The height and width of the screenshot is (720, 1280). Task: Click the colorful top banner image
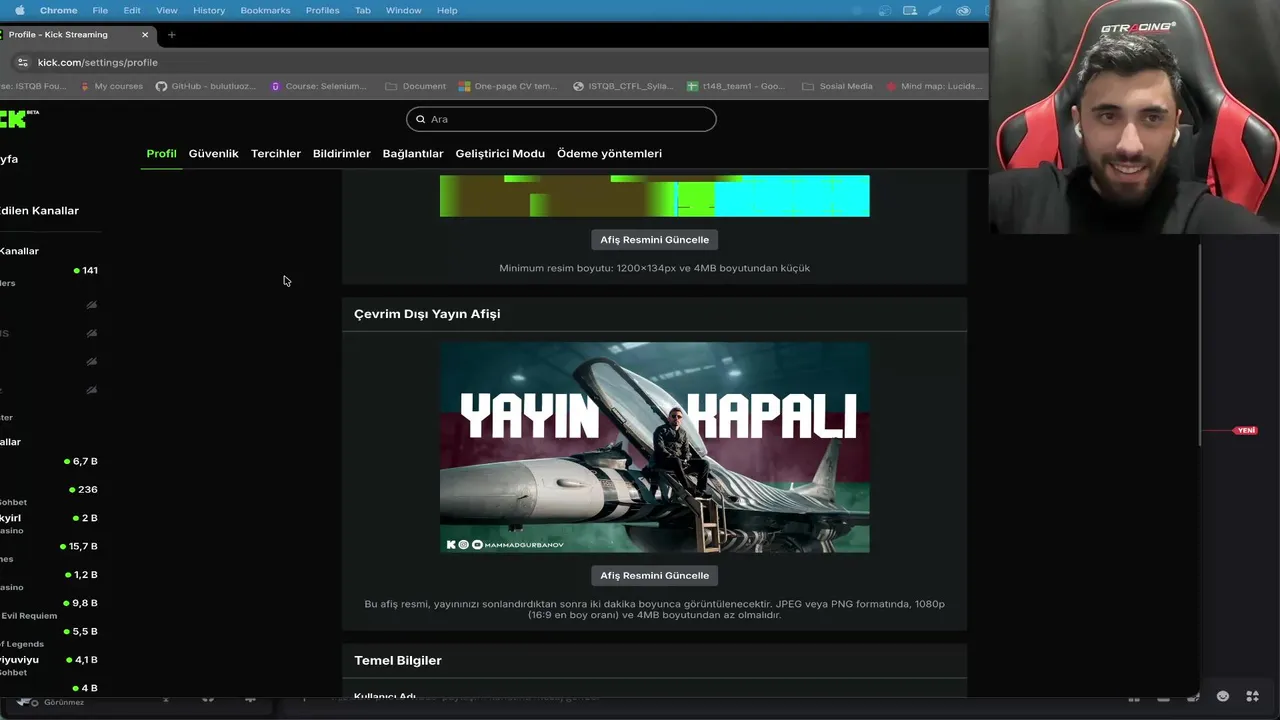click(654, 196)
